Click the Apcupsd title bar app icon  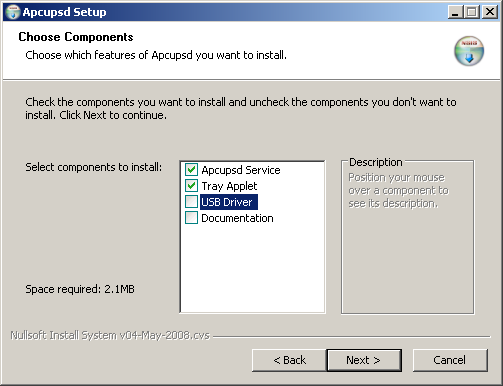point(13,12)
